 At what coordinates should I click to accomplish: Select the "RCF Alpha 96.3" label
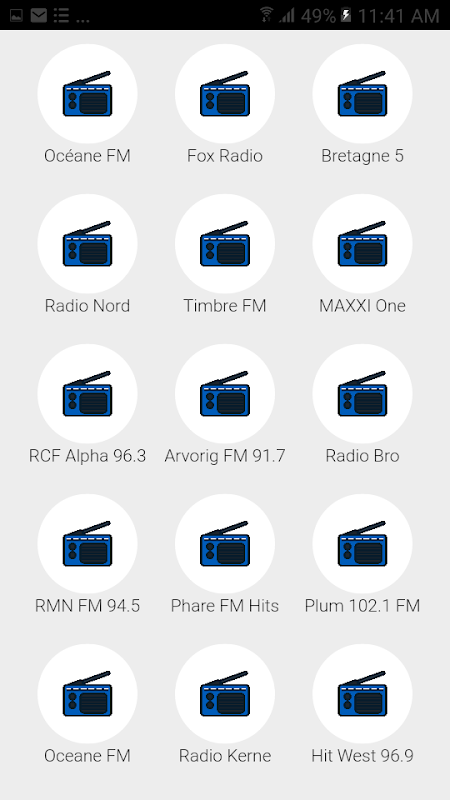87,456
